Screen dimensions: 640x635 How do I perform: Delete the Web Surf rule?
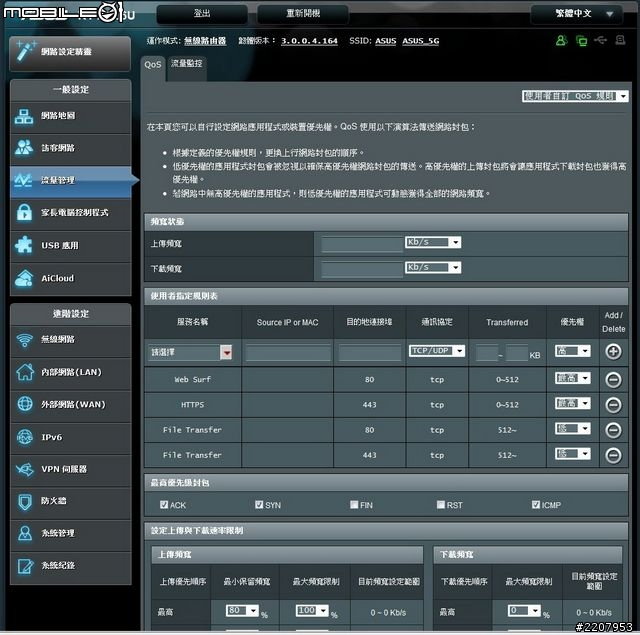(613, 380)
